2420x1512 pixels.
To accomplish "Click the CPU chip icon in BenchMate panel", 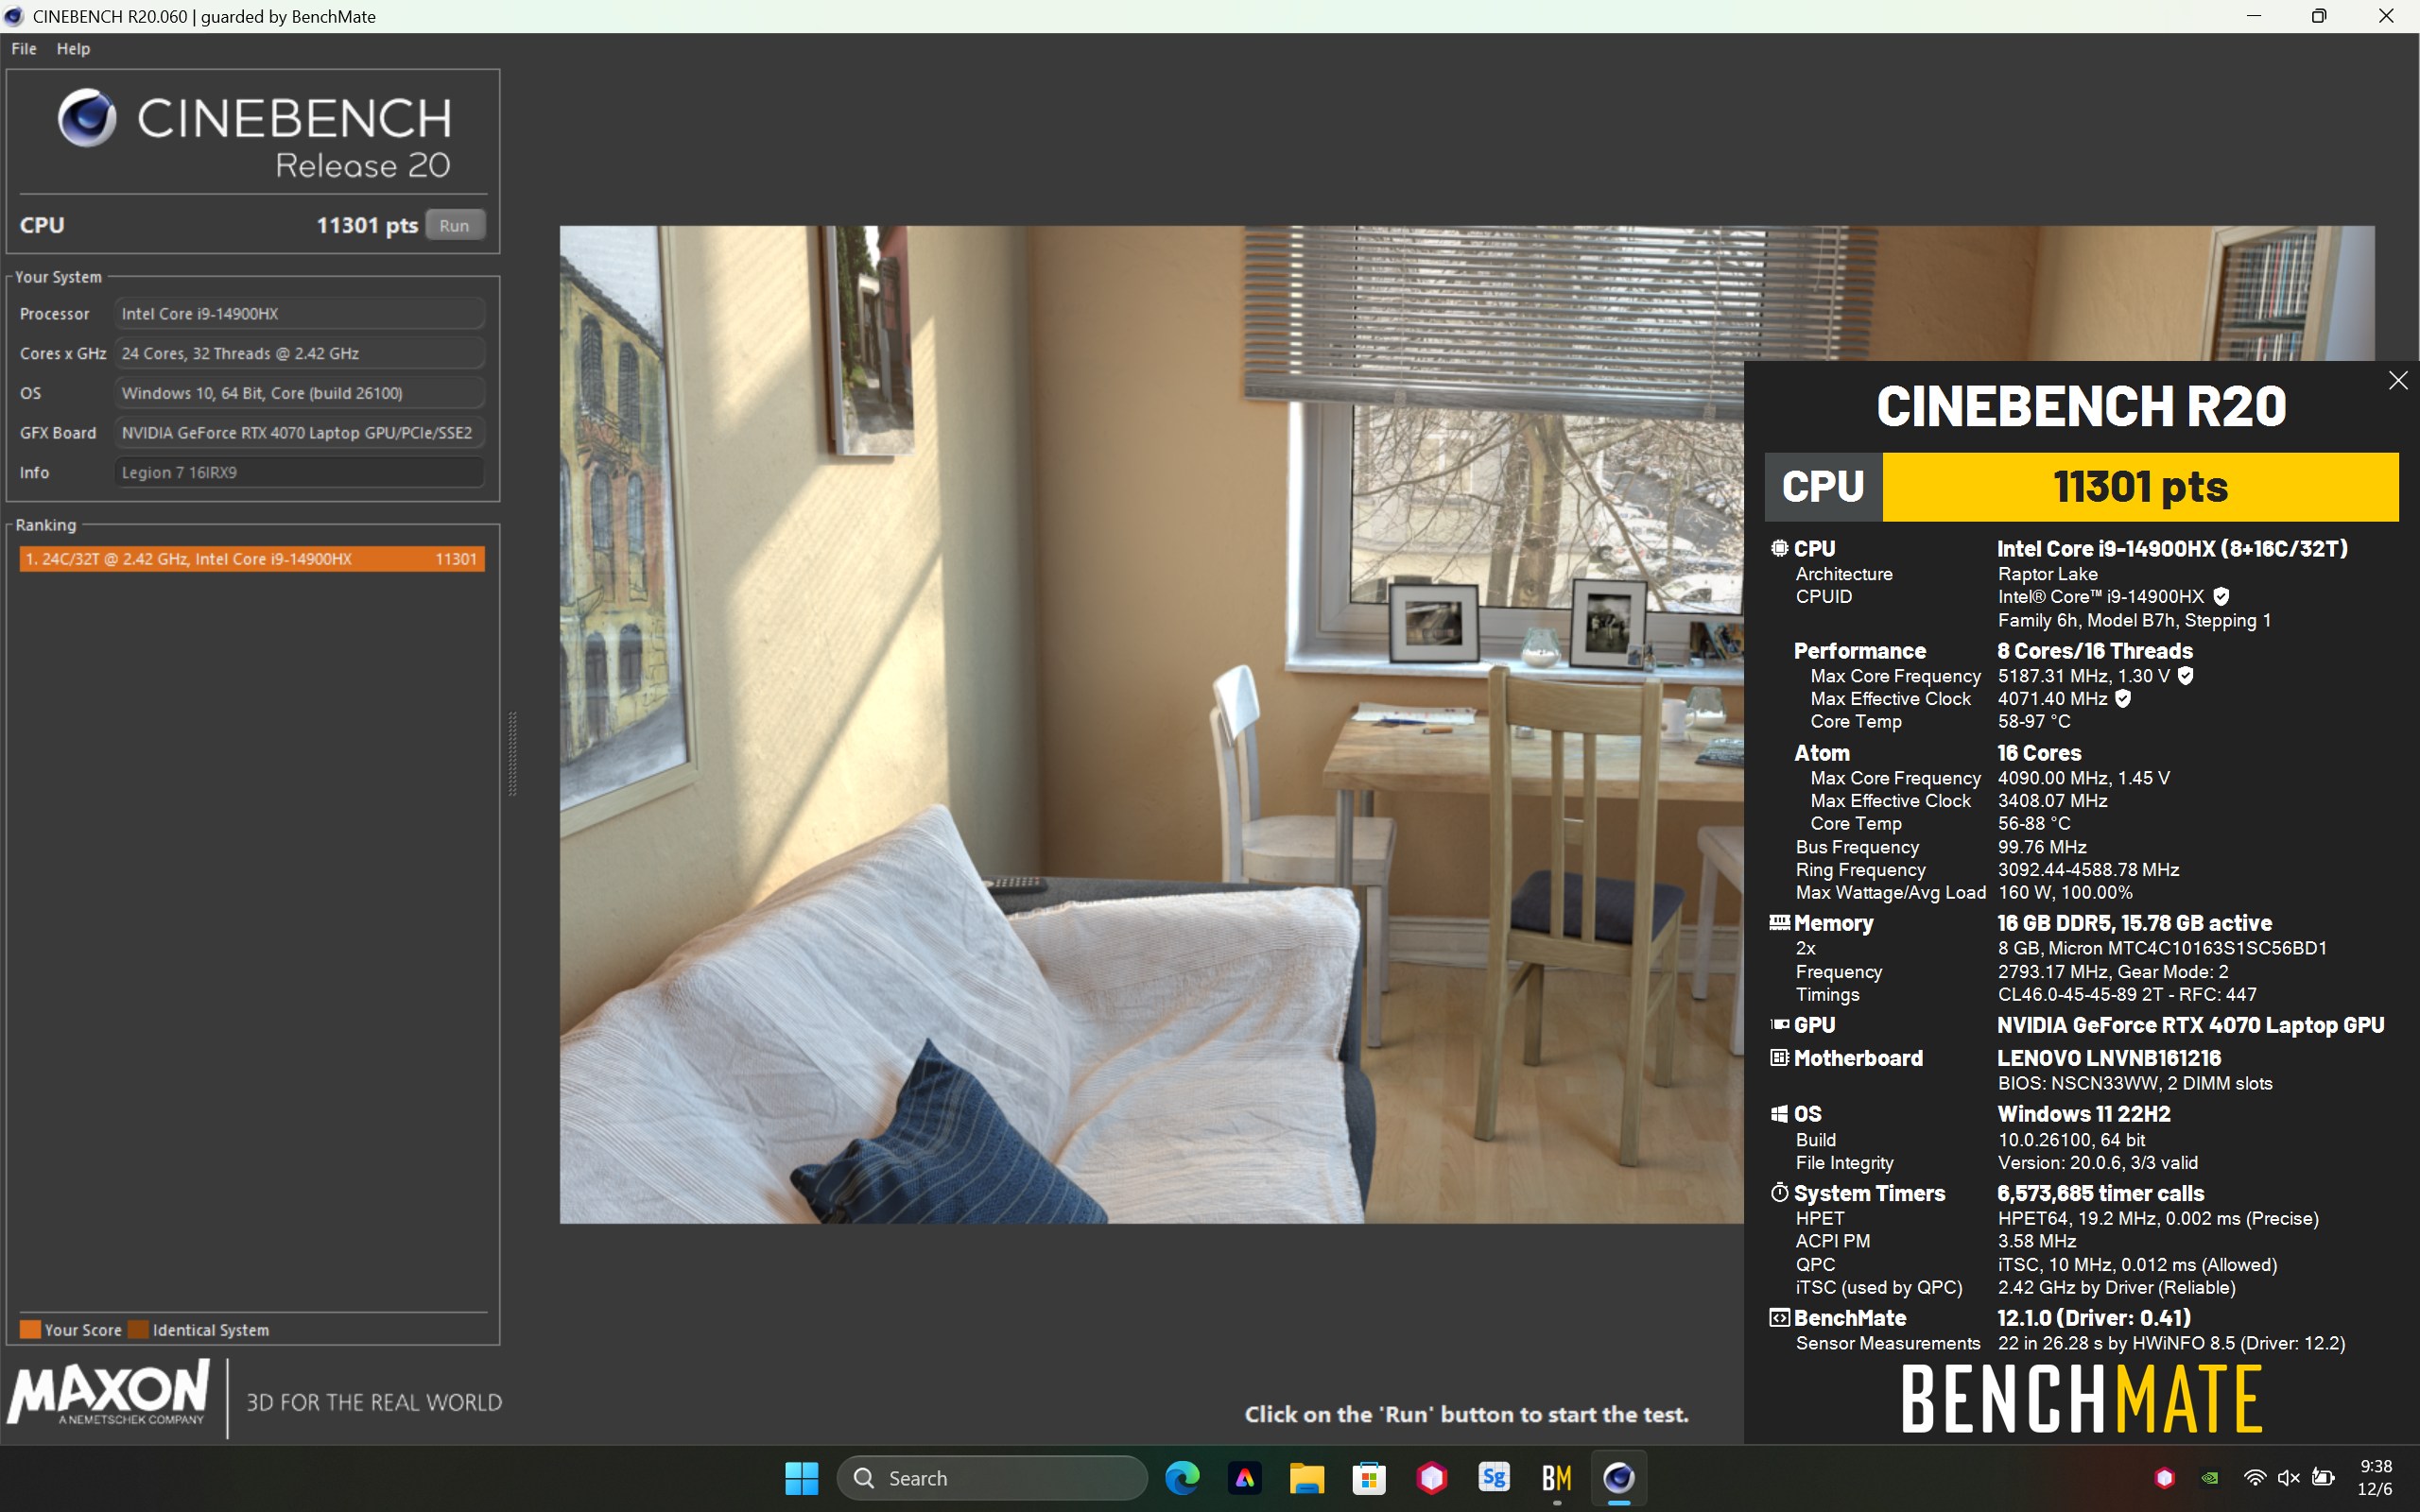I will pos(1779,548).
